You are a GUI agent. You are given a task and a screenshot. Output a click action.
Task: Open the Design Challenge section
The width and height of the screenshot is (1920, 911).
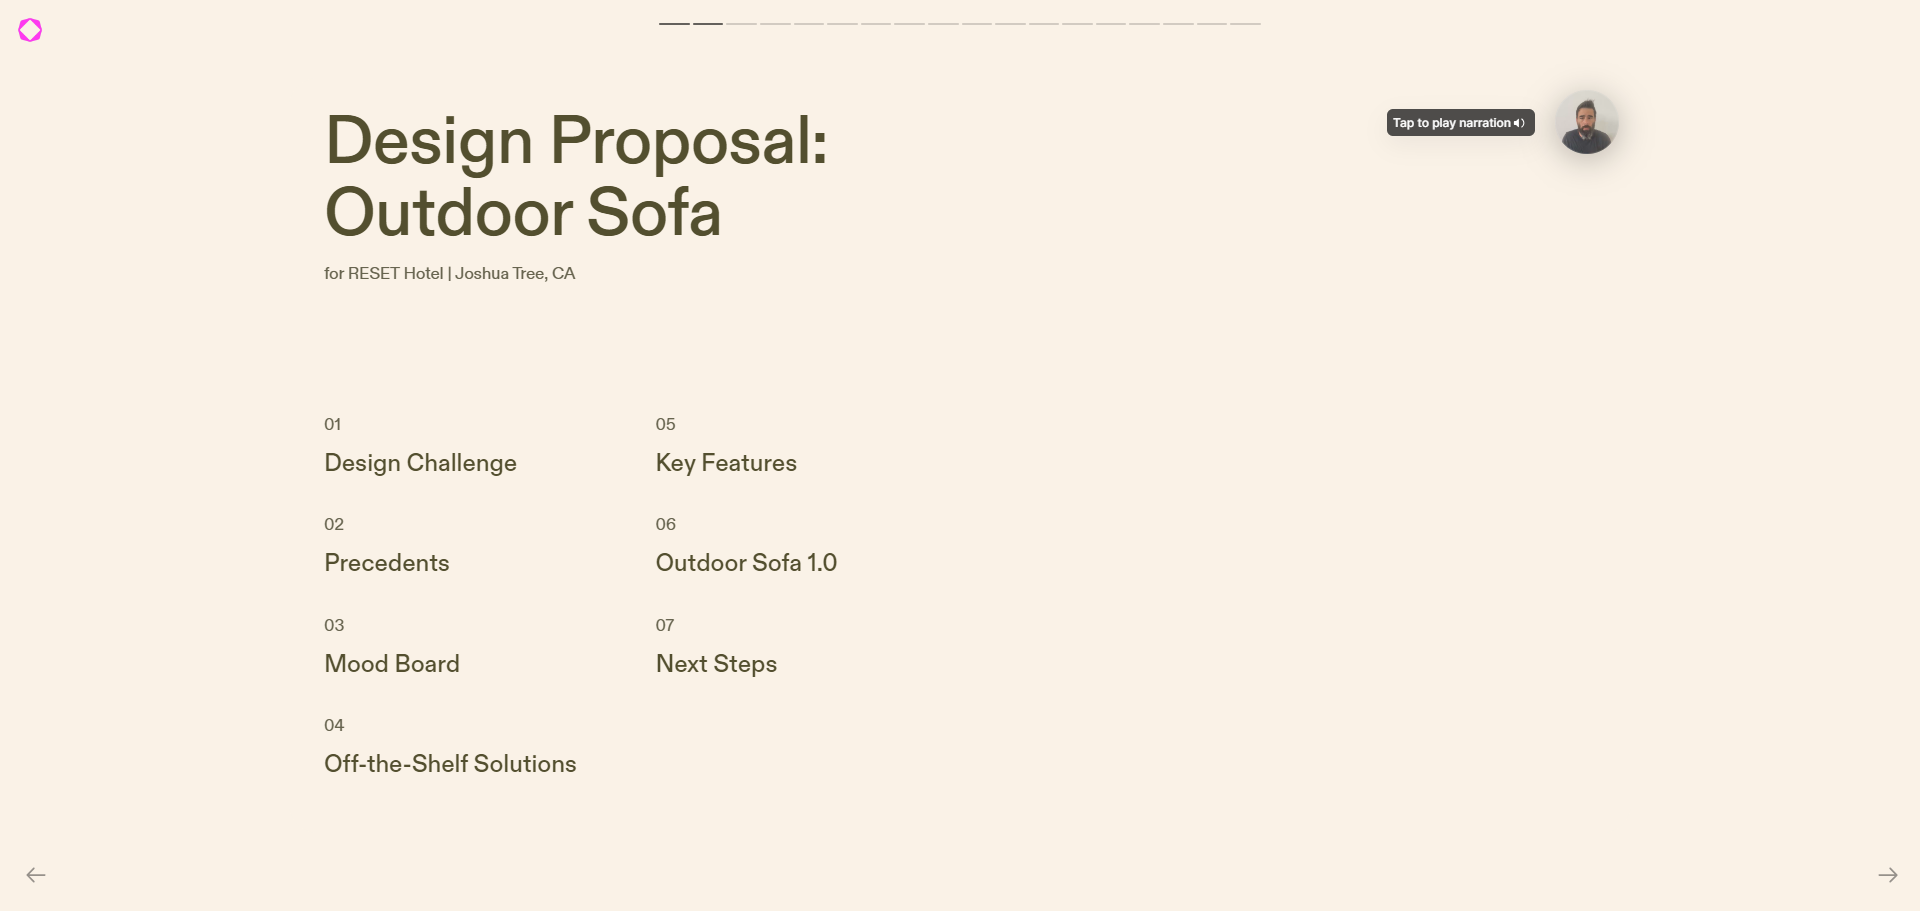tap(420, 463)
